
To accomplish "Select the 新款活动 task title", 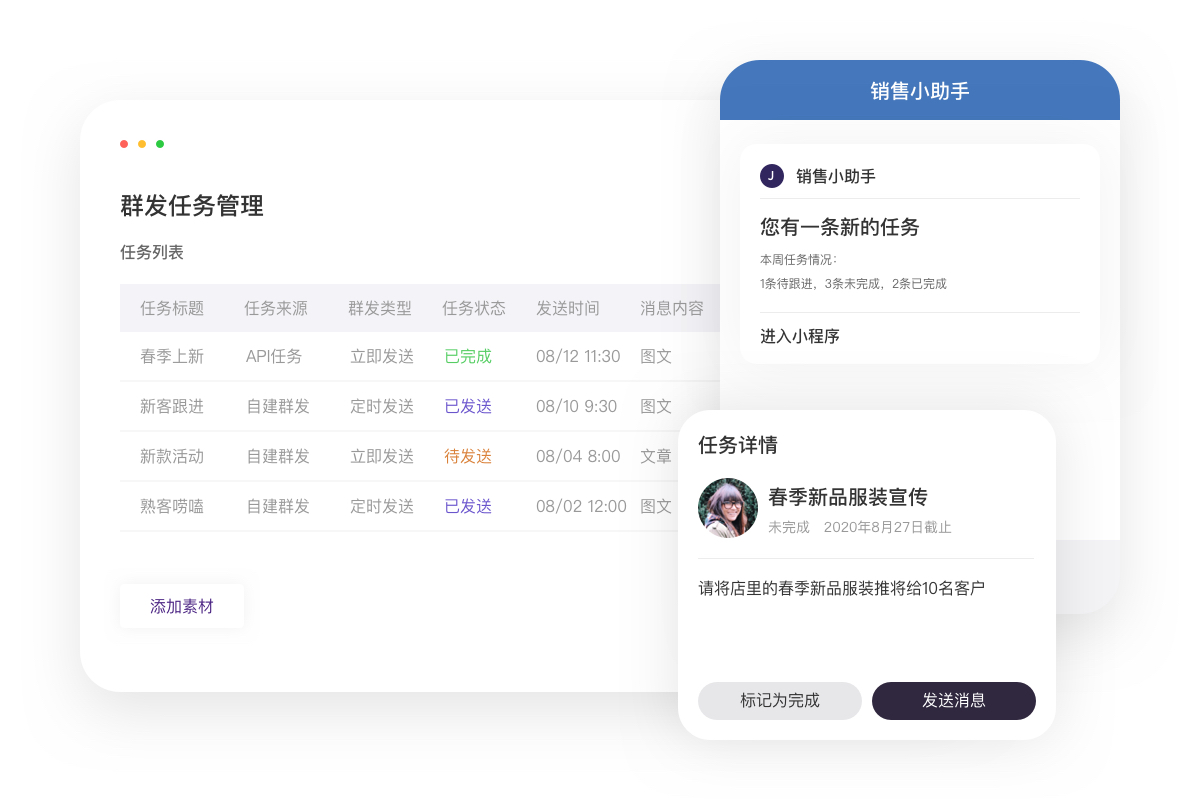I will 172,456.
